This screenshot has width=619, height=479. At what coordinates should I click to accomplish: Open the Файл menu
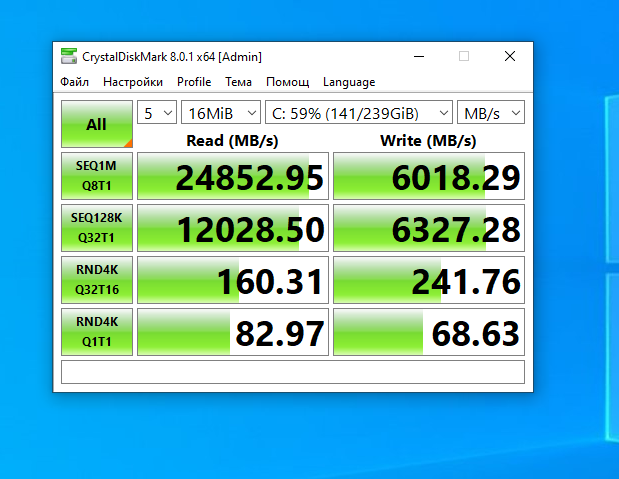click(x=74, y=82)
